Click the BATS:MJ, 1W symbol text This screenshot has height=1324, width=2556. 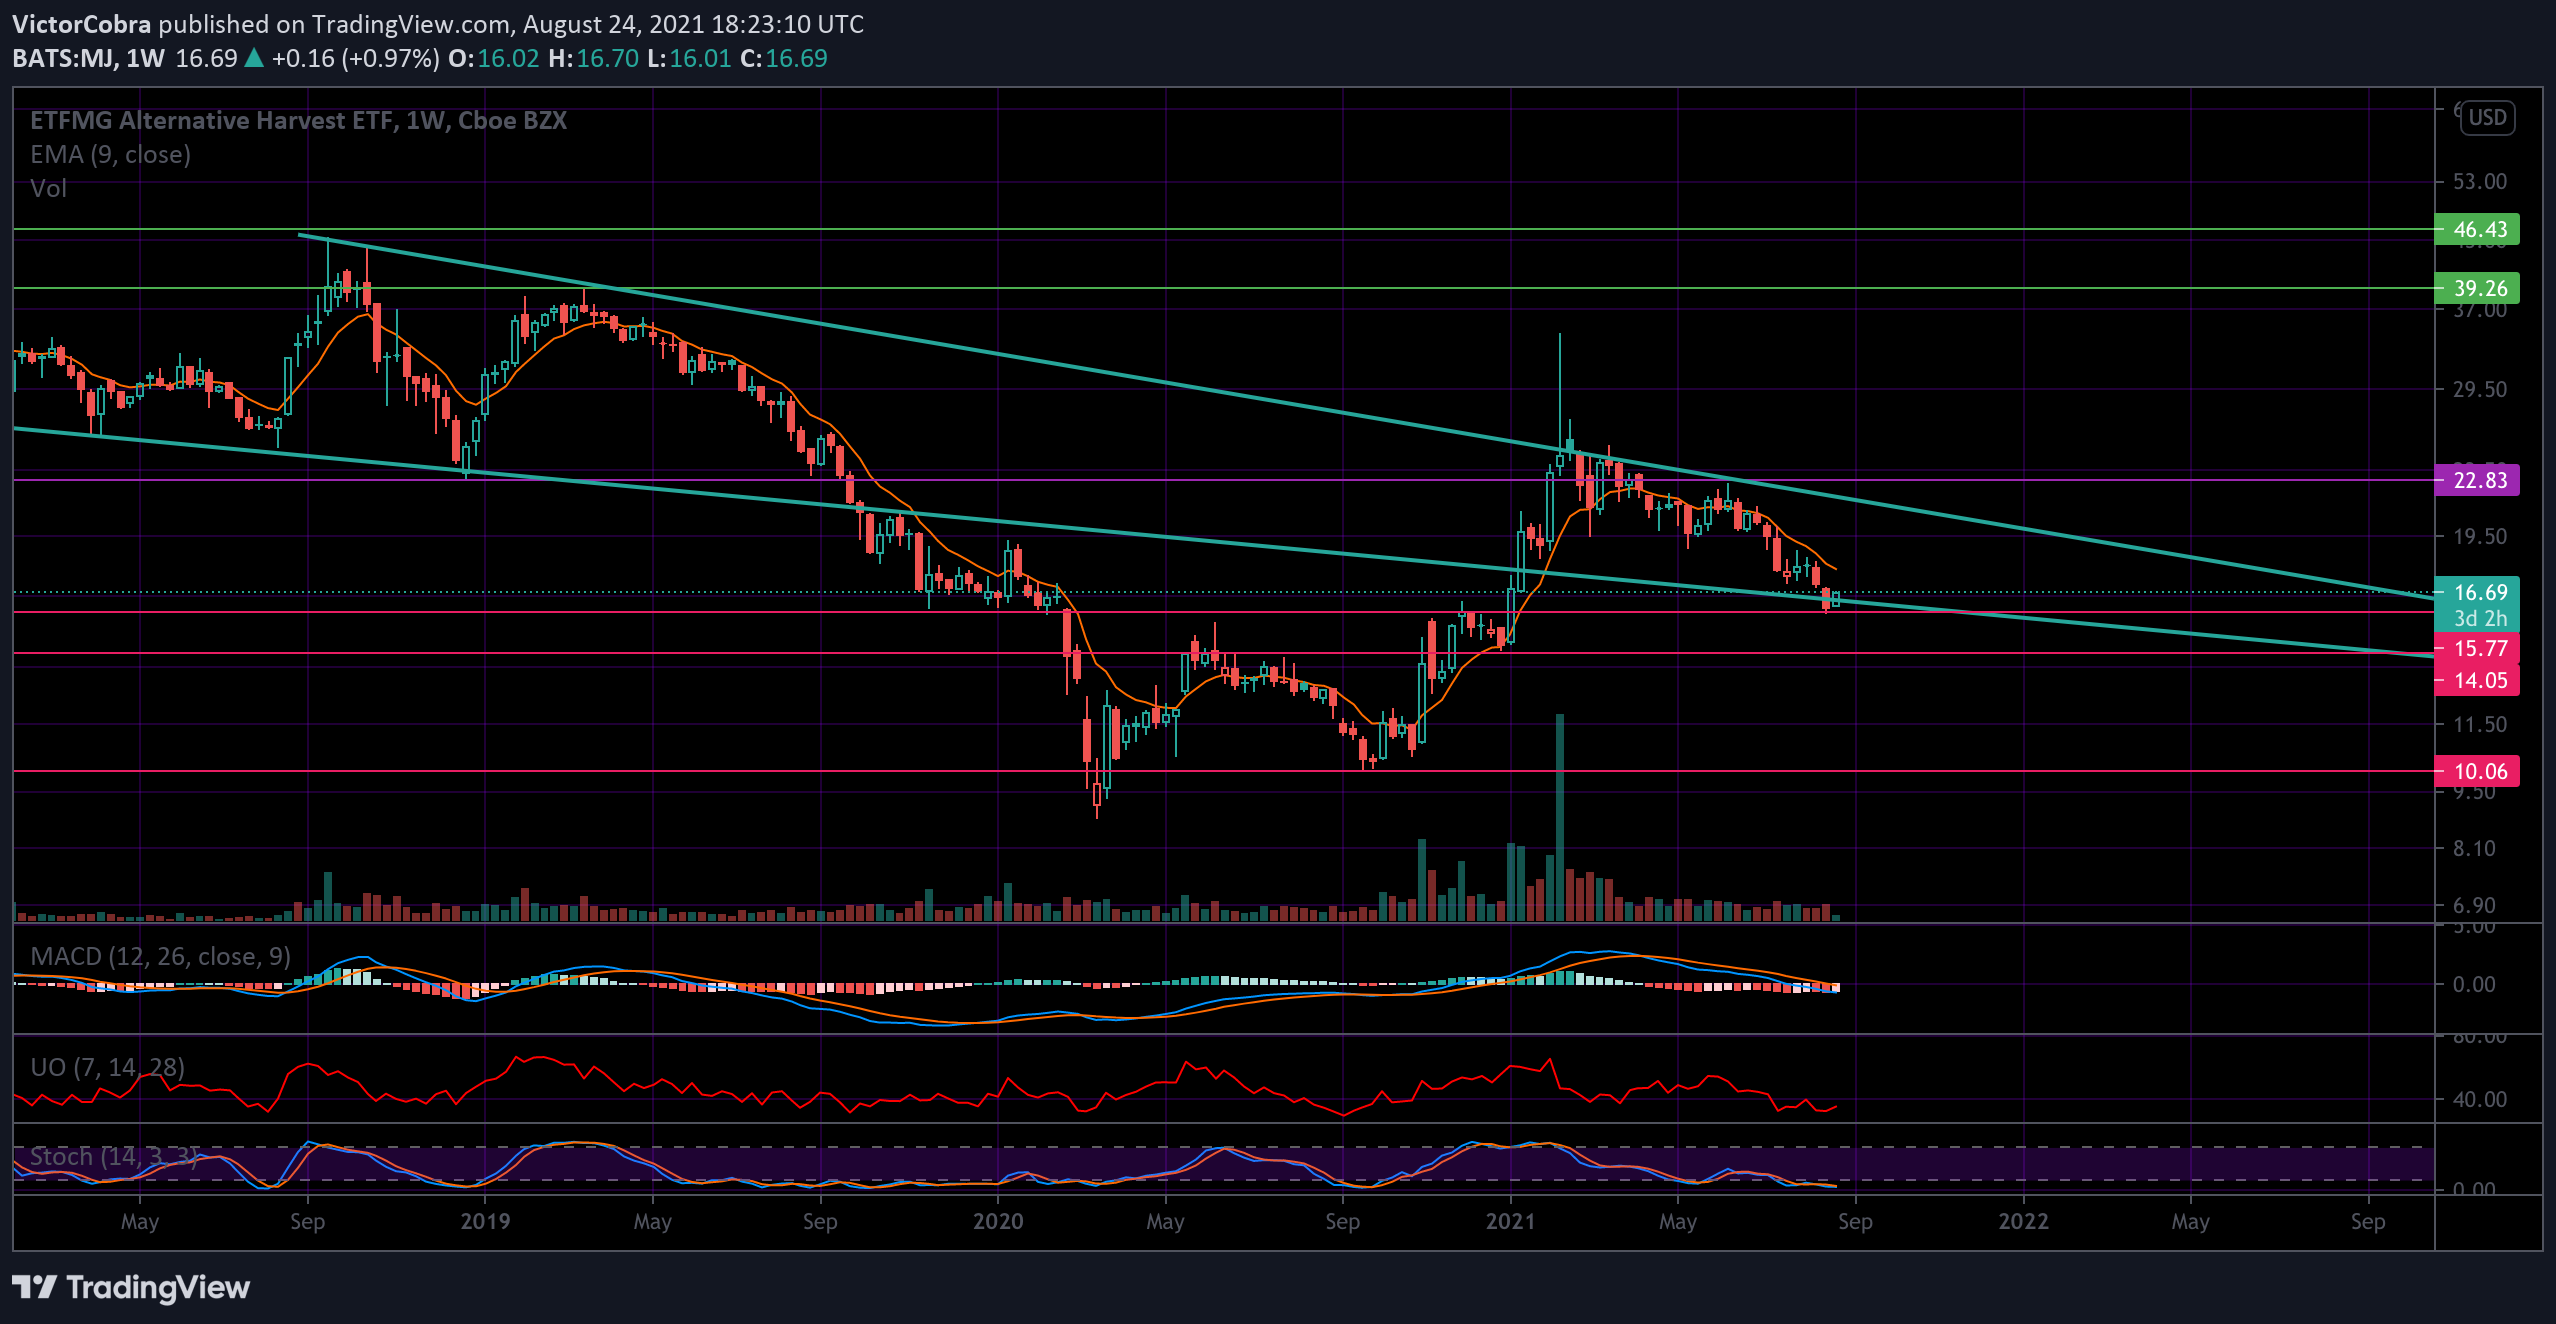tap(88, 58)
